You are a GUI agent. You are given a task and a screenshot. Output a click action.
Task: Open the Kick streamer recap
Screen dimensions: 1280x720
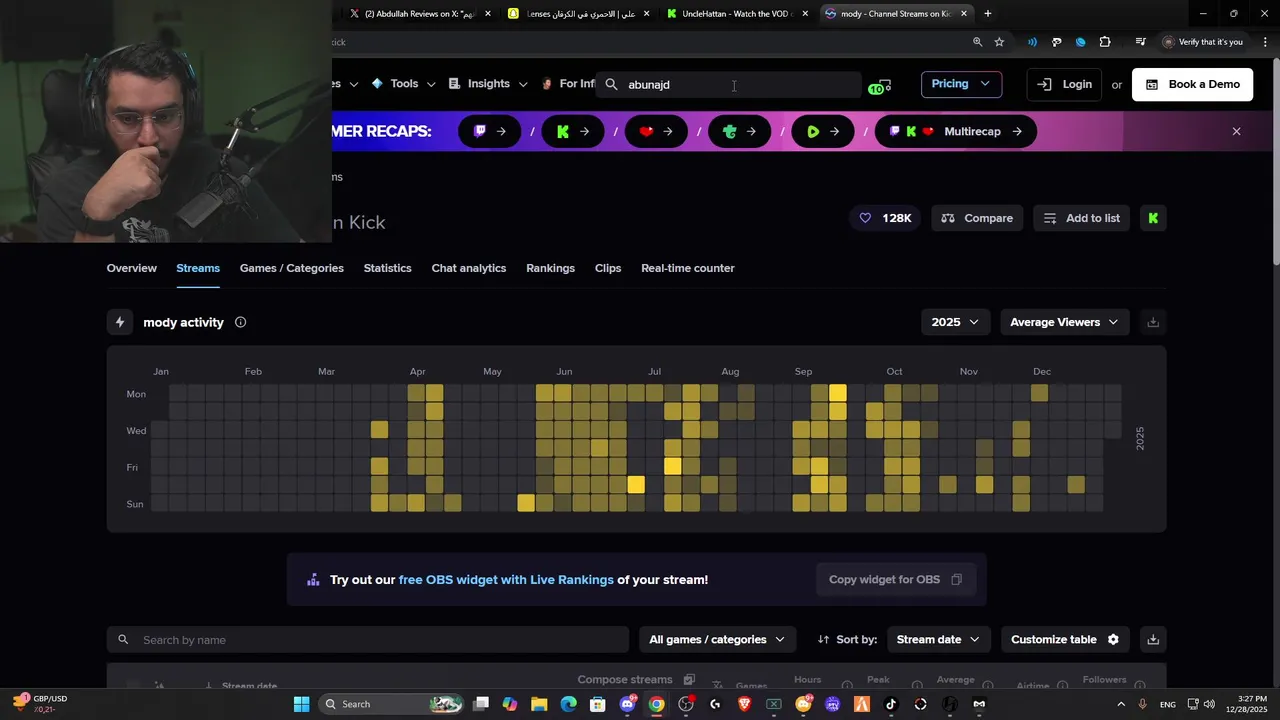[573, 131]
